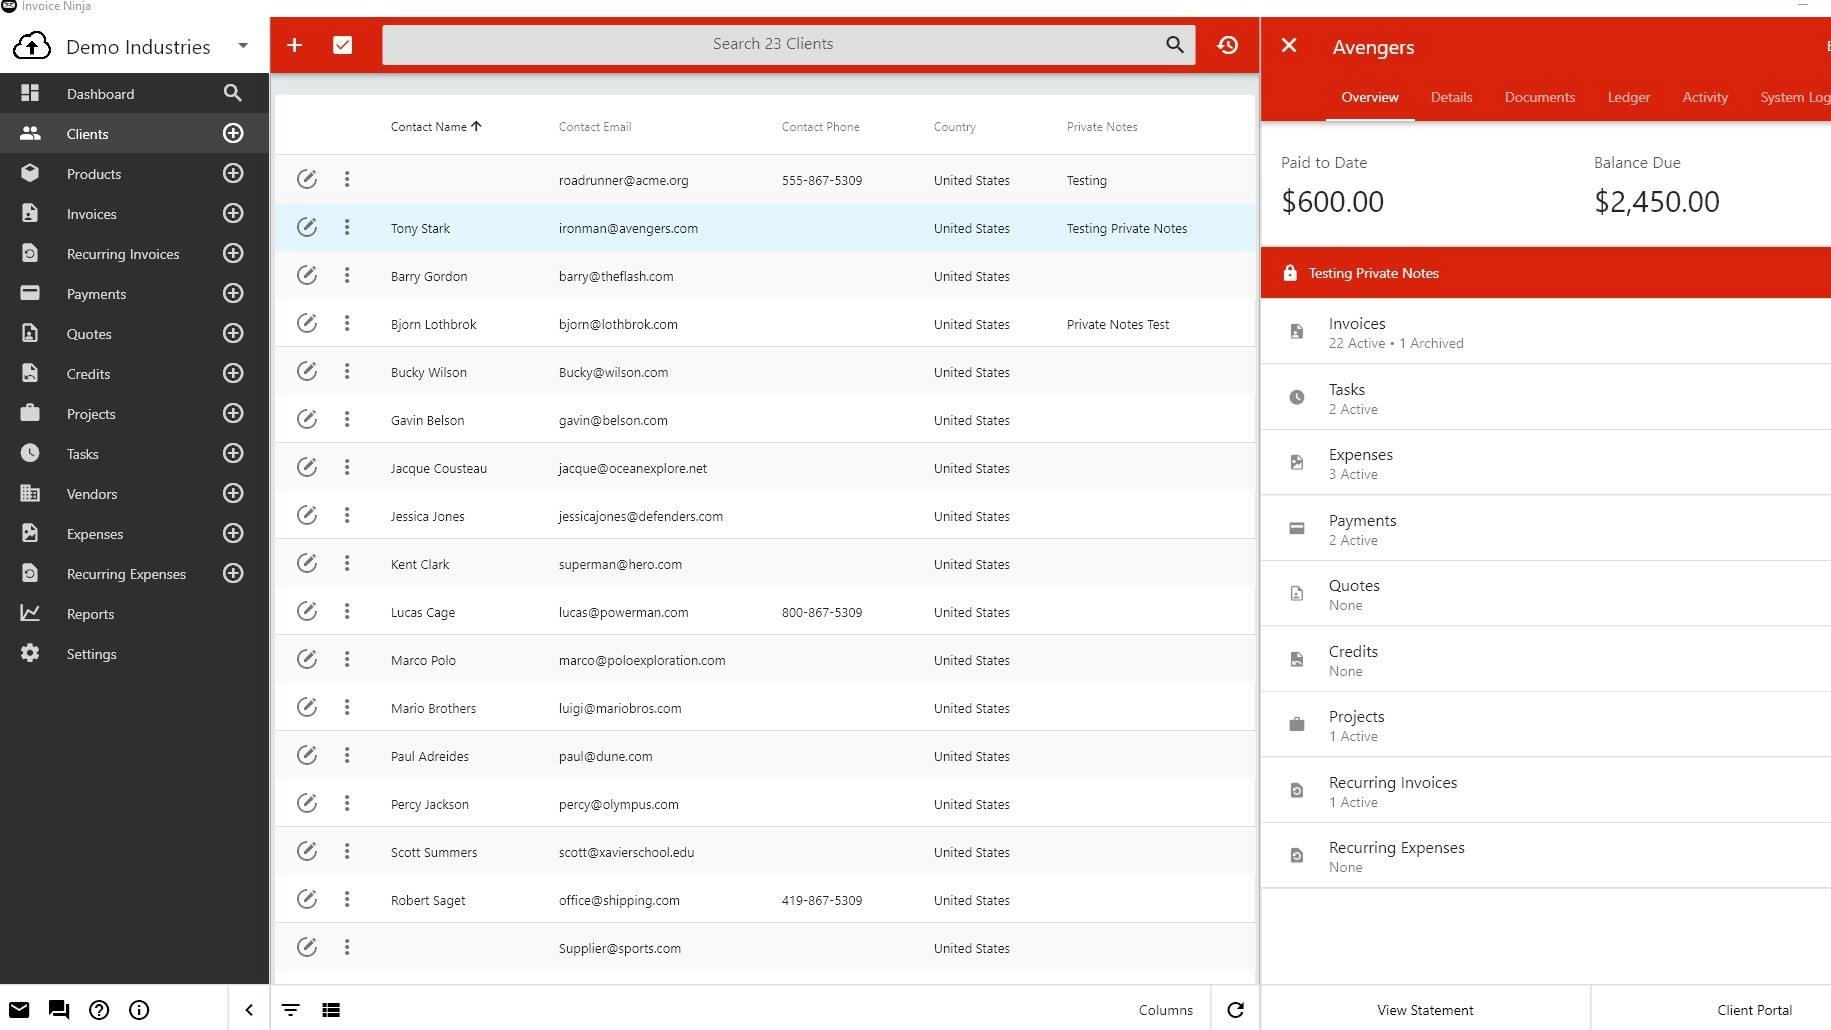Open the history clock icon

(1227, 45)
